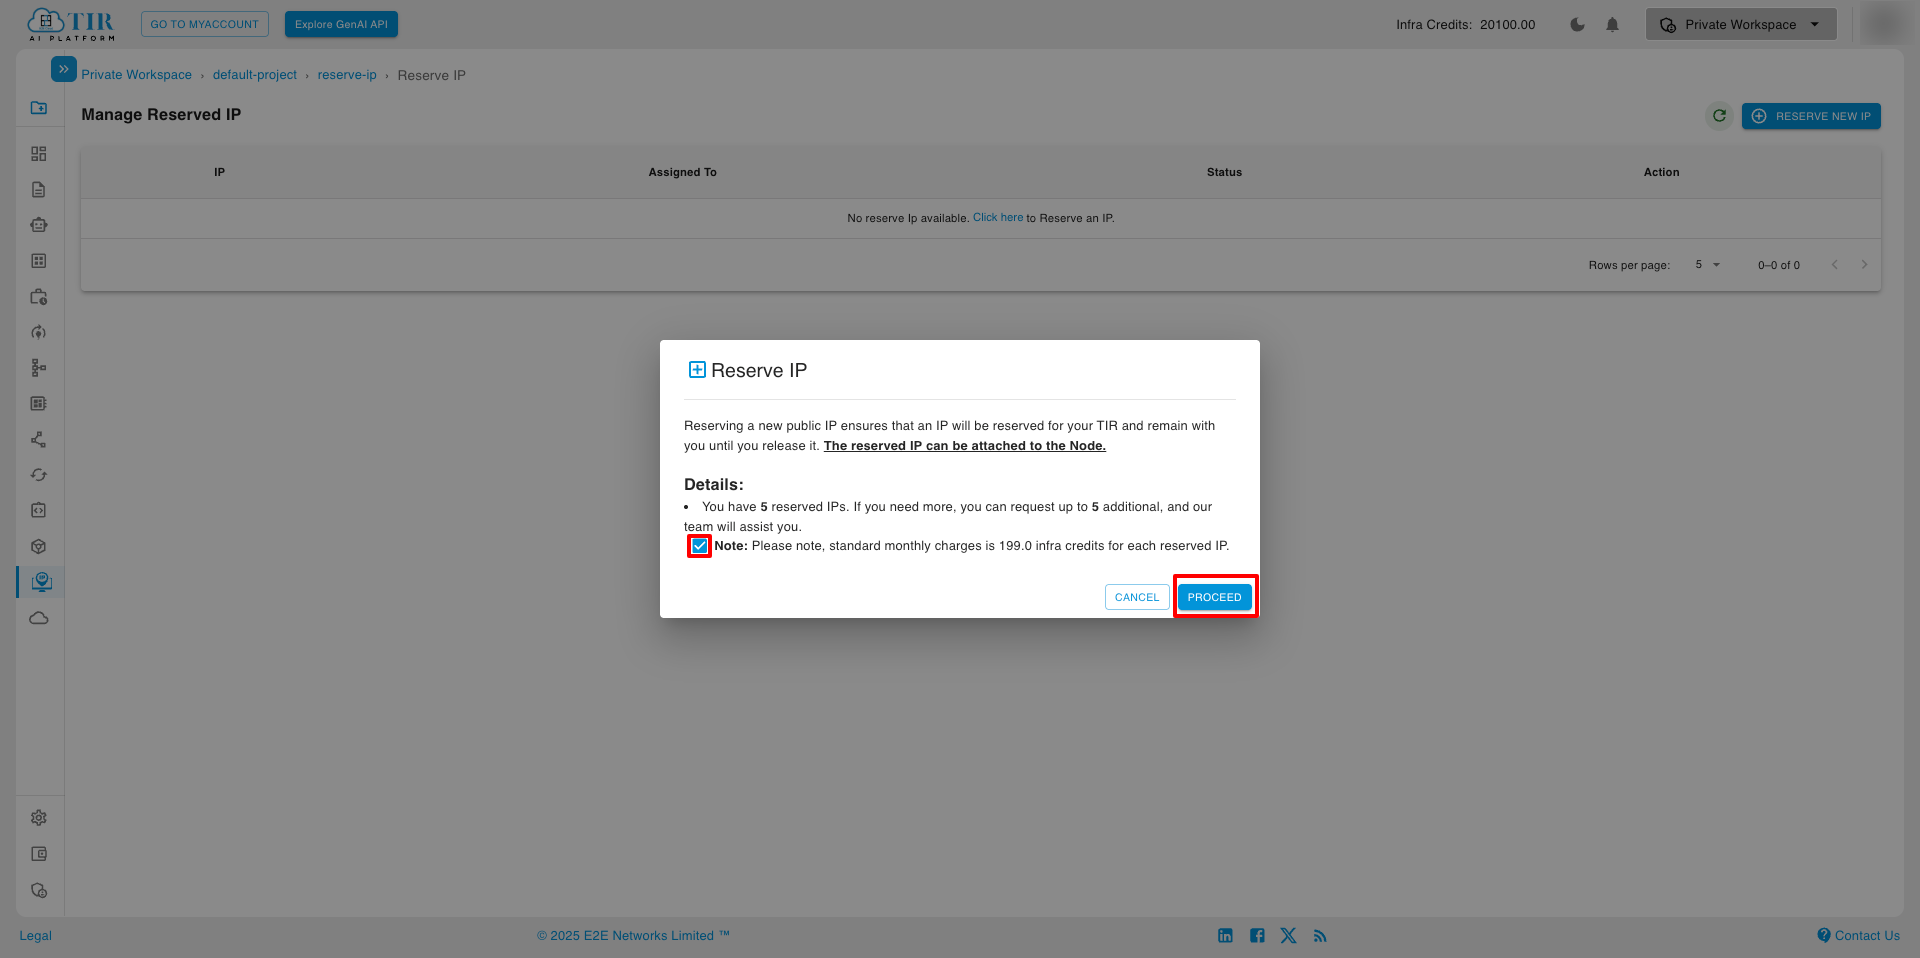Click the Legal footer link
1920x958 pixels.
click(35, 936)
